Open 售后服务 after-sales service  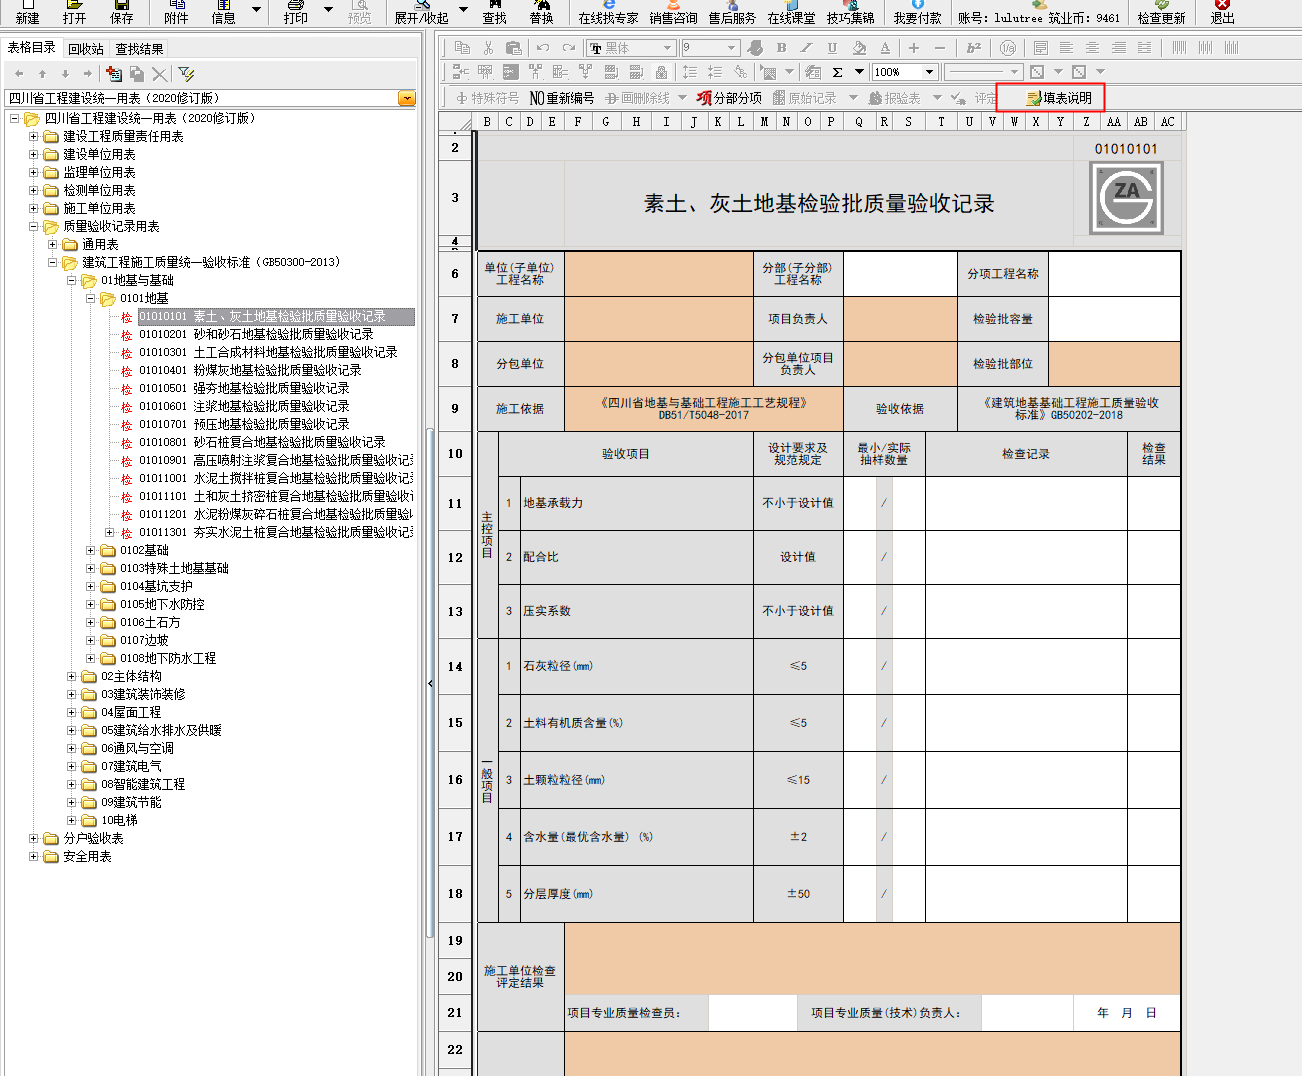(x=732, y=11)
